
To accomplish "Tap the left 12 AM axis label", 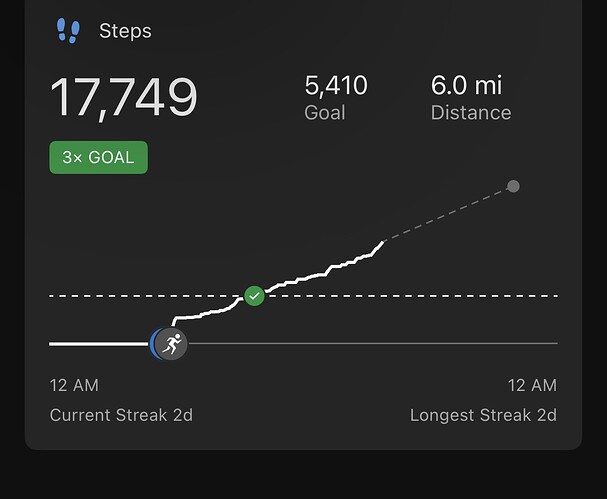I will coord(74,386).
